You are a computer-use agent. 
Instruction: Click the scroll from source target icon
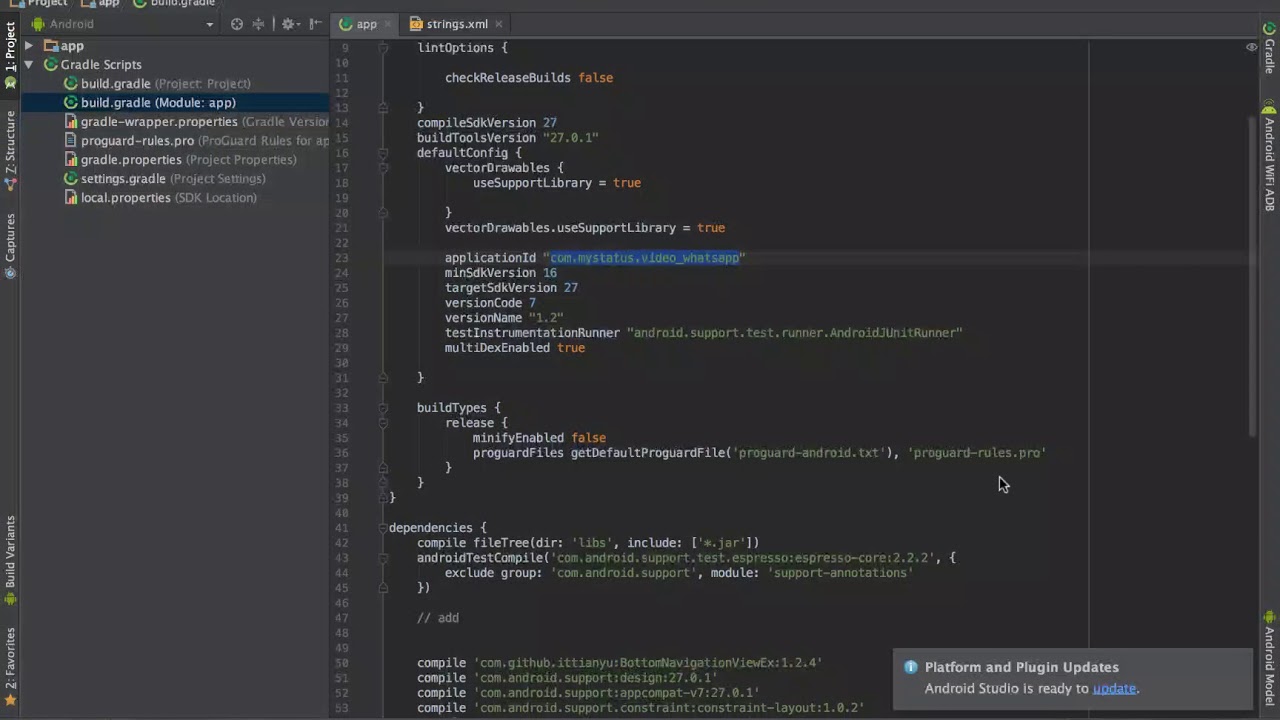click(x=237, y=24)
